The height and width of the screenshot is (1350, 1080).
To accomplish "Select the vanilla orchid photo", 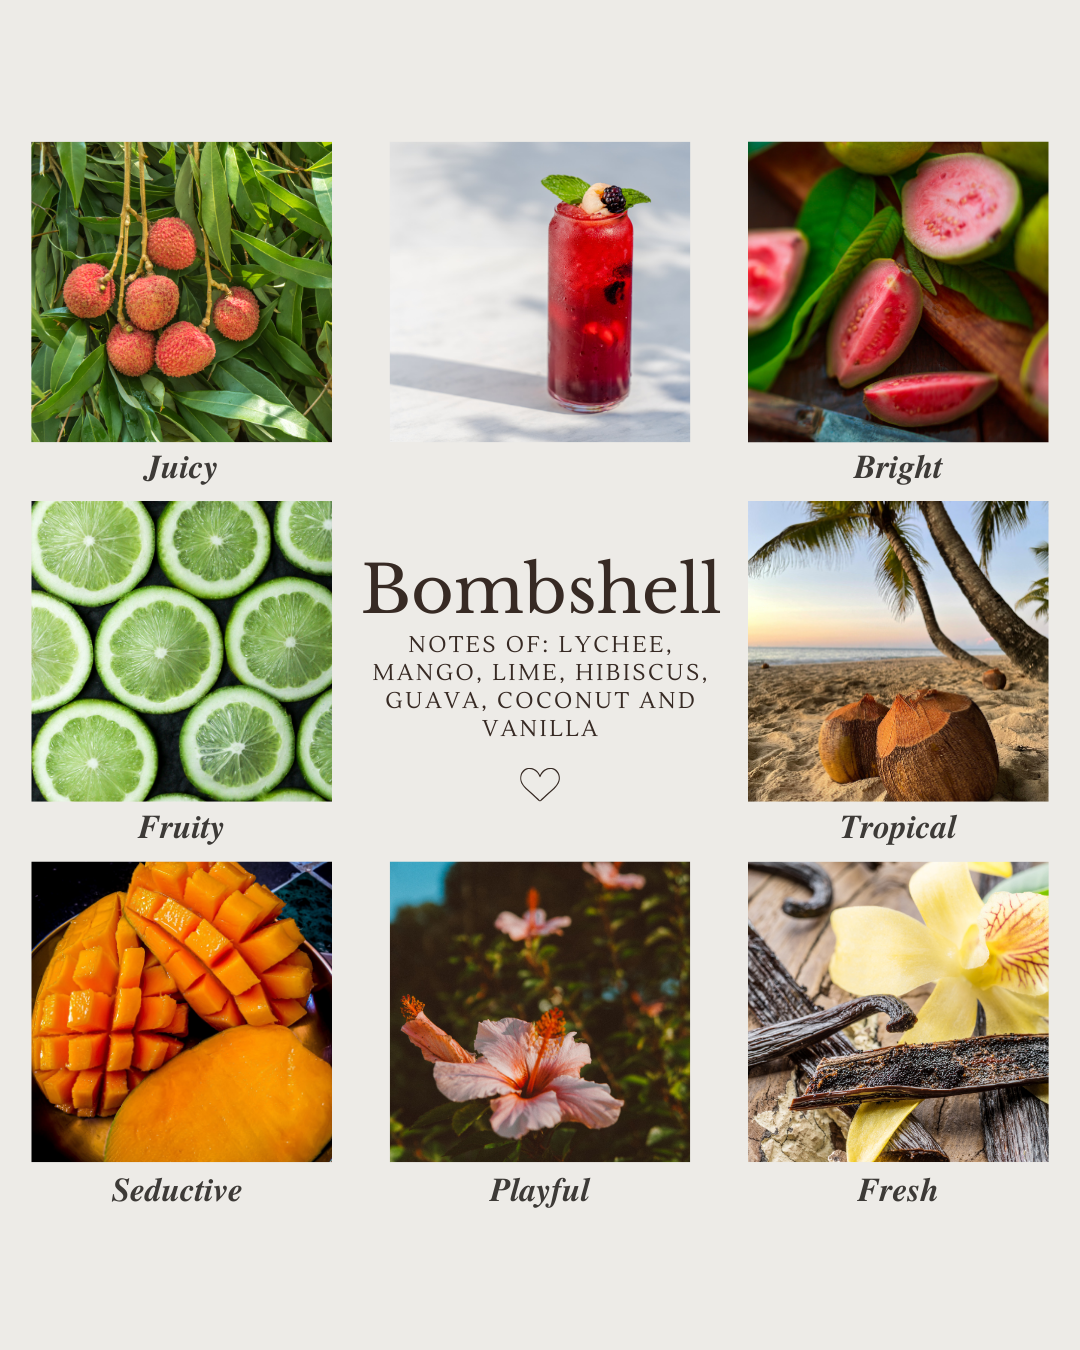I will pos(898,1011).
